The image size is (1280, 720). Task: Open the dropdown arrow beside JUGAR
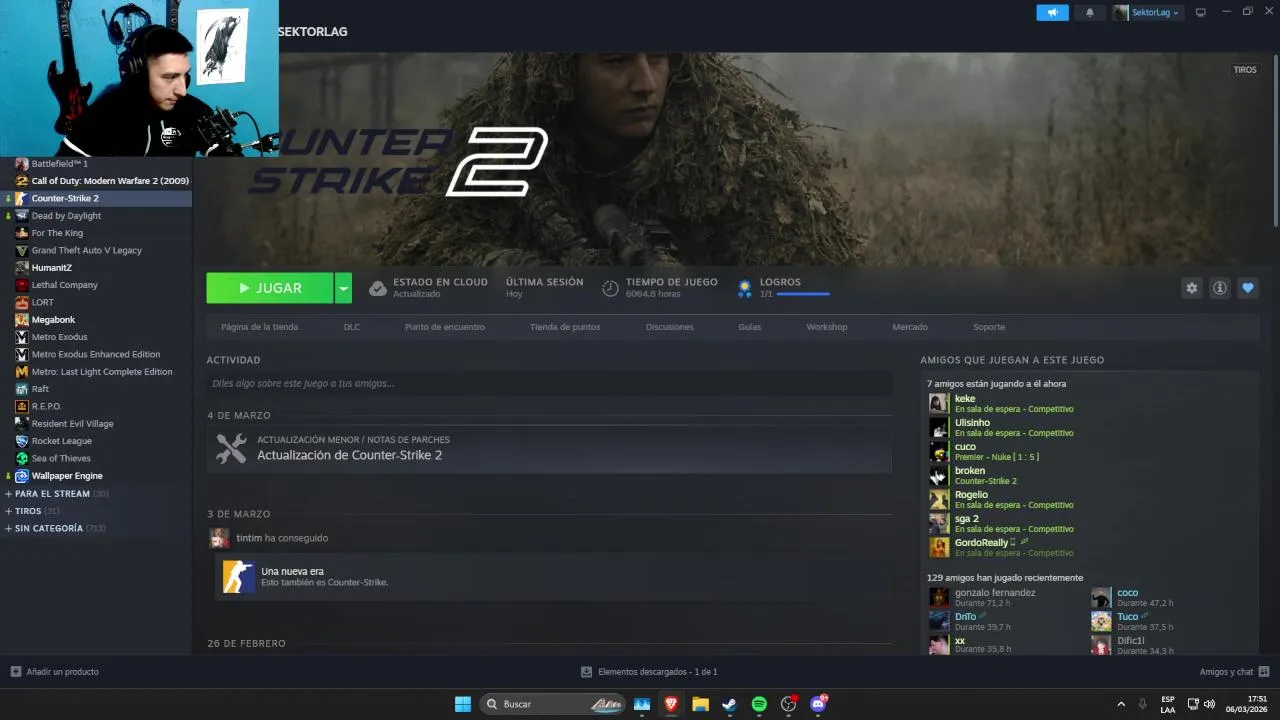point(343,288)
